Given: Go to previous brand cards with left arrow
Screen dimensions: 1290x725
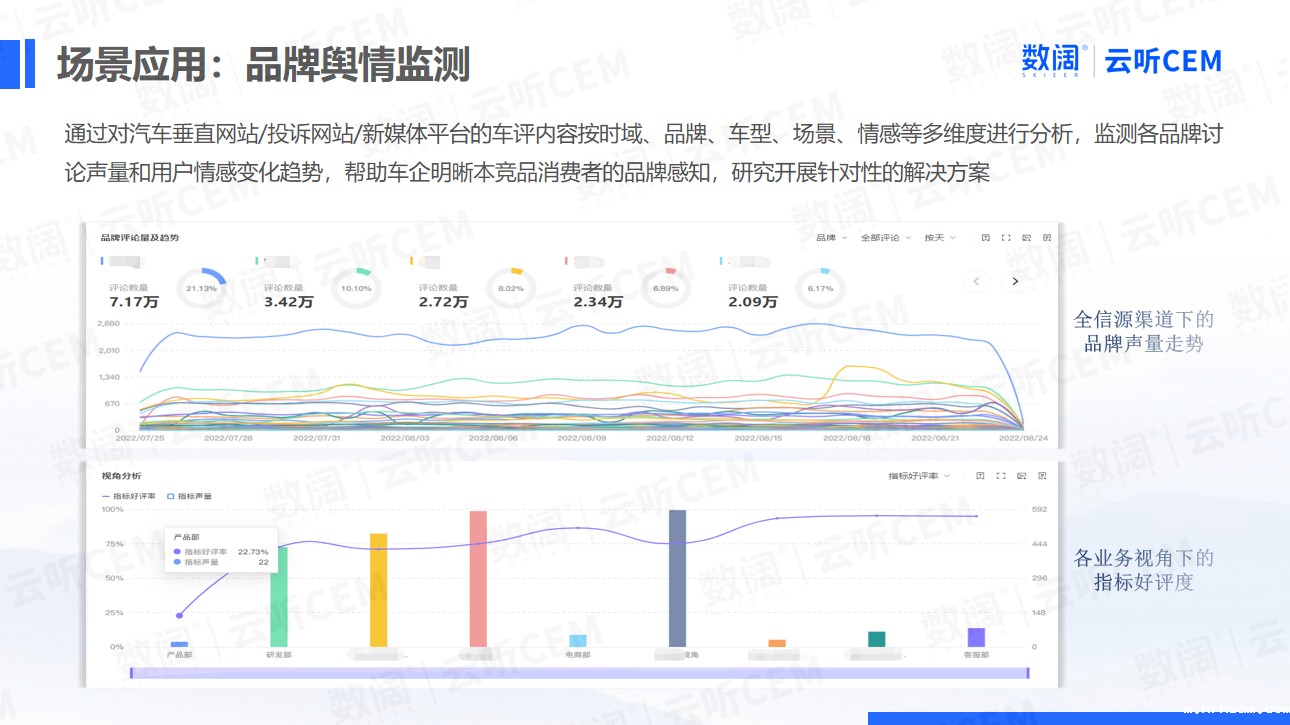Looking at the screenshot, I should 977,282.
